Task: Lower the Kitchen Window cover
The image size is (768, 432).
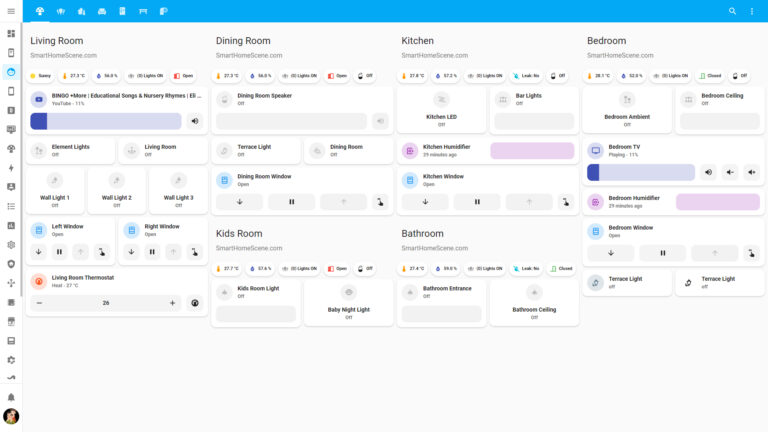Action: pos(425,201)
